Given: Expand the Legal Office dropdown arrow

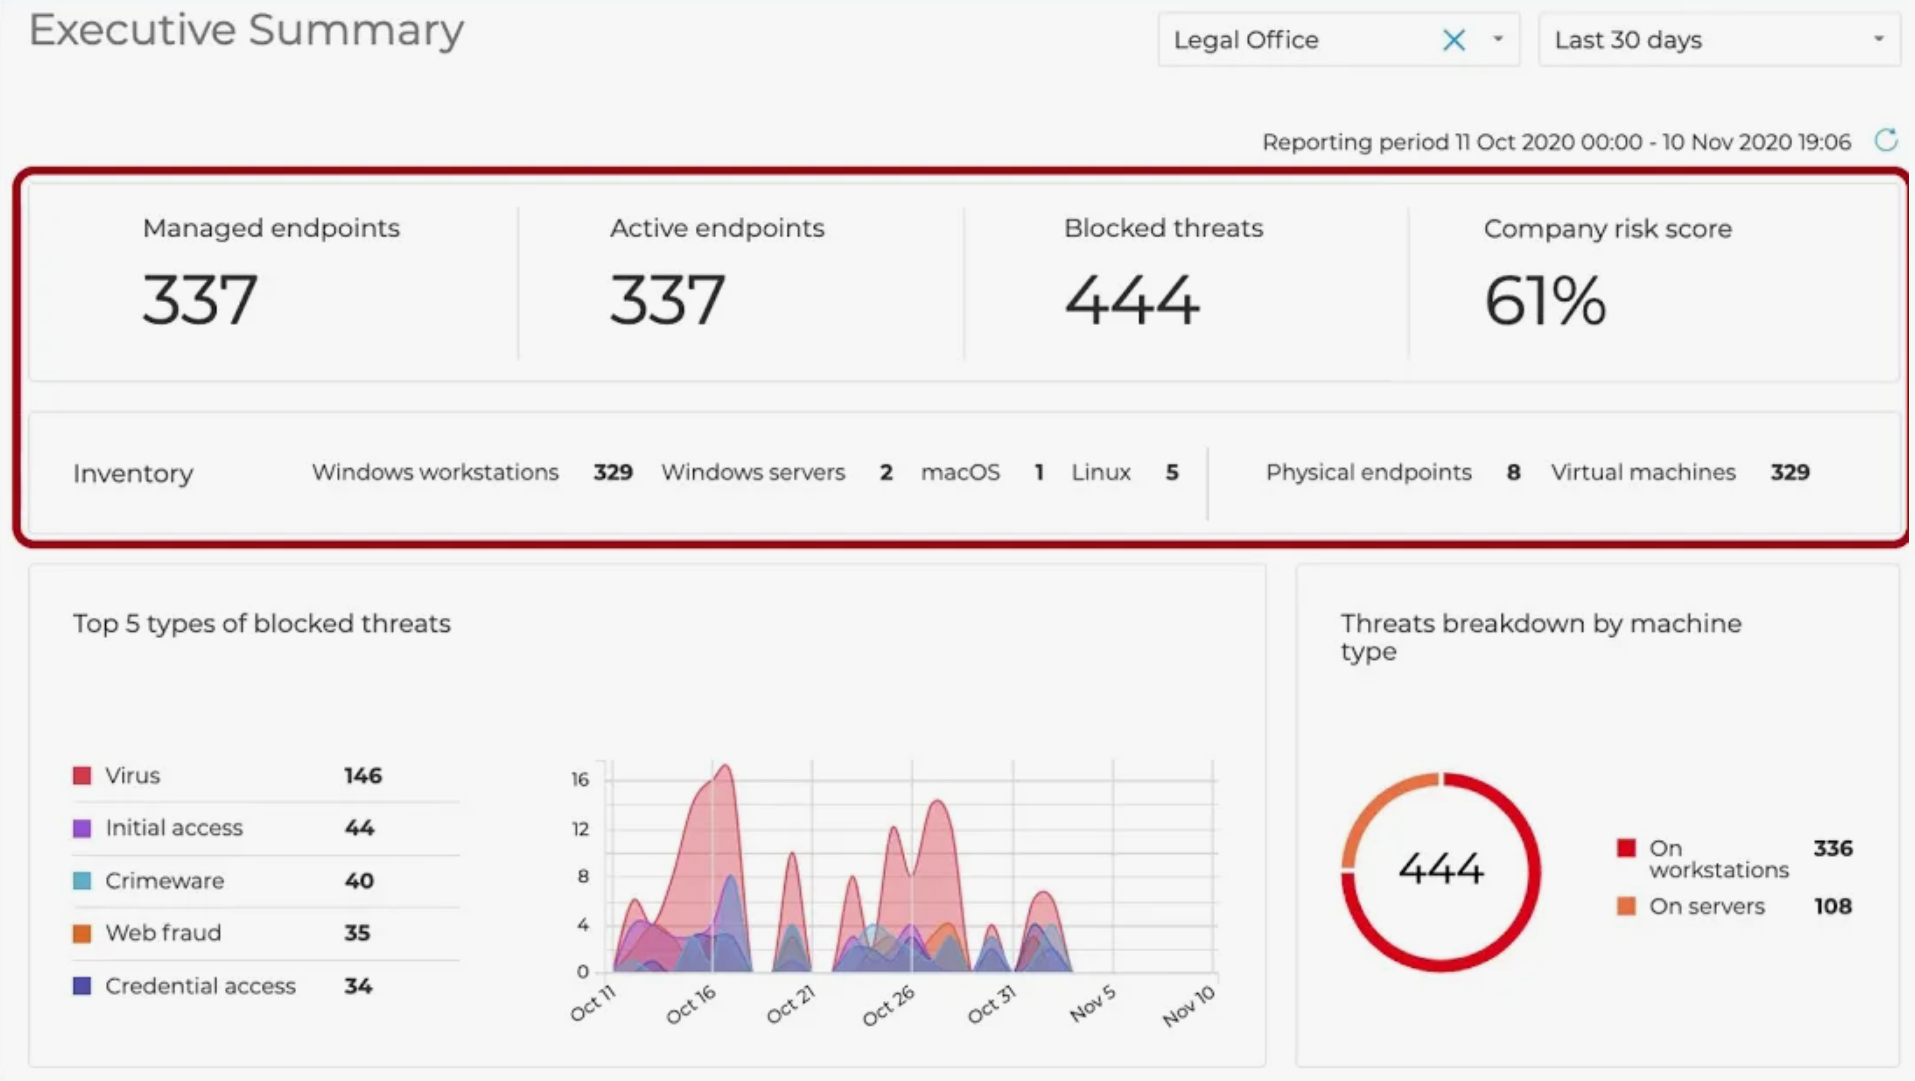Looking at the screenshot, I should [x=1497, y=40].
